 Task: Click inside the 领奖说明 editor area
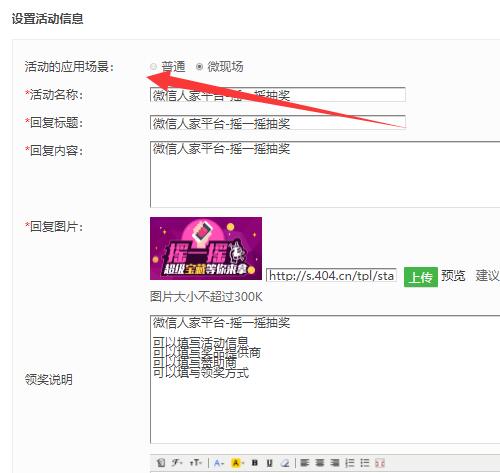click(325, 379)
